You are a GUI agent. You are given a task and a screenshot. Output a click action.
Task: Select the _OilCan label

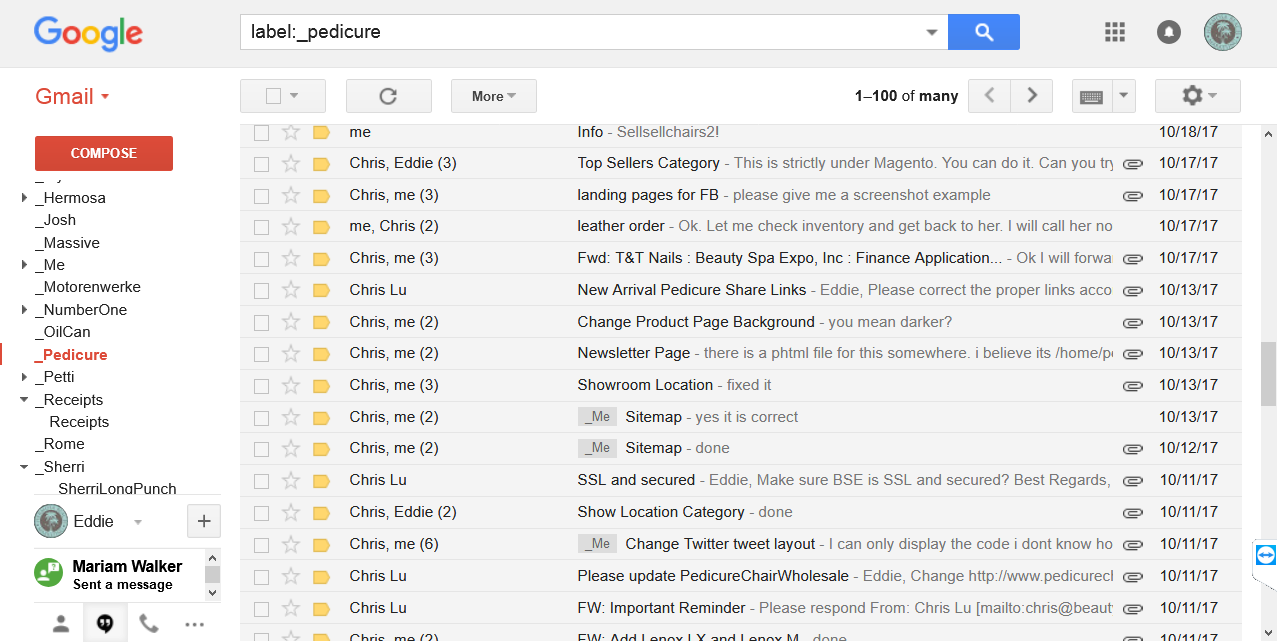(x=67, y=332)
